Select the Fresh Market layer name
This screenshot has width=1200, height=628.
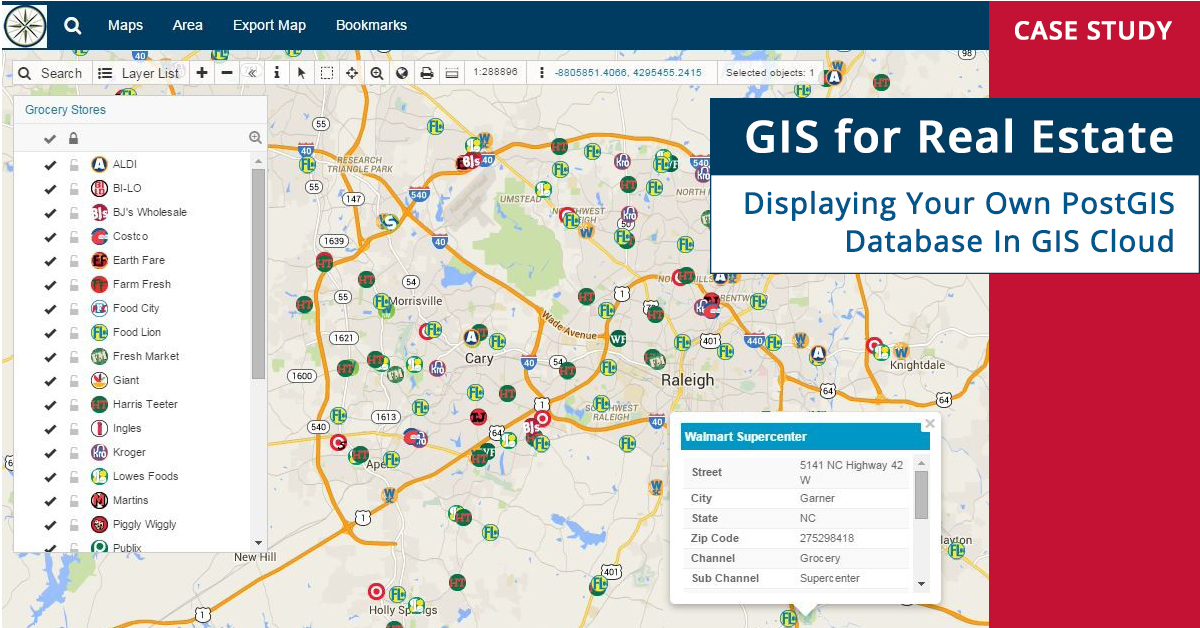[x=146, y=356]
